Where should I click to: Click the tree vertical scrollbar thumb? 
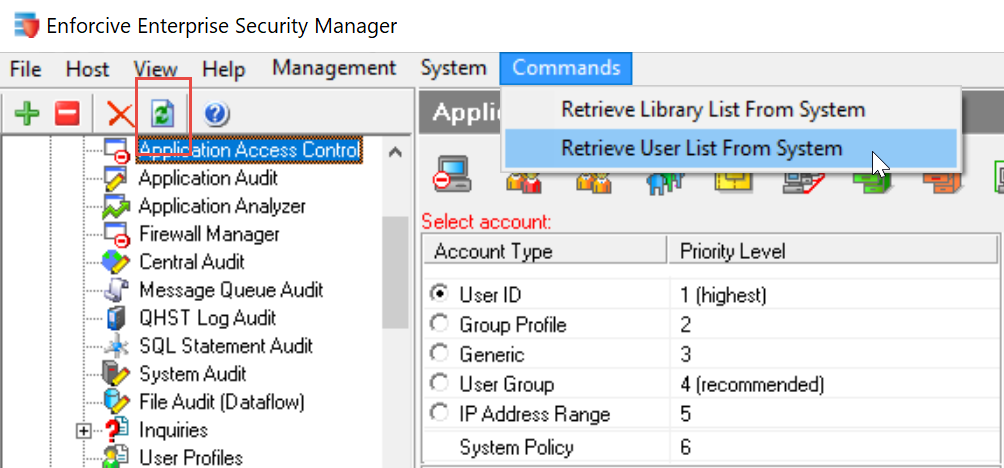tap(395, 272)
